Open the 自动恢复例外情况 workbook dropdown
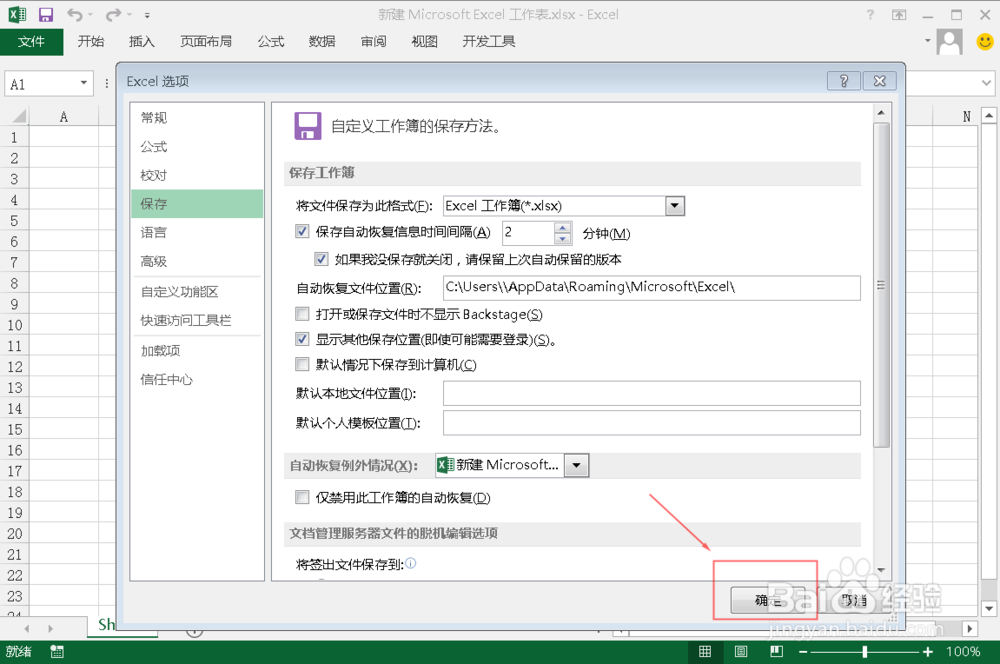The width and height of the screenshot is (1000, 664). click(x=577, y=465)
